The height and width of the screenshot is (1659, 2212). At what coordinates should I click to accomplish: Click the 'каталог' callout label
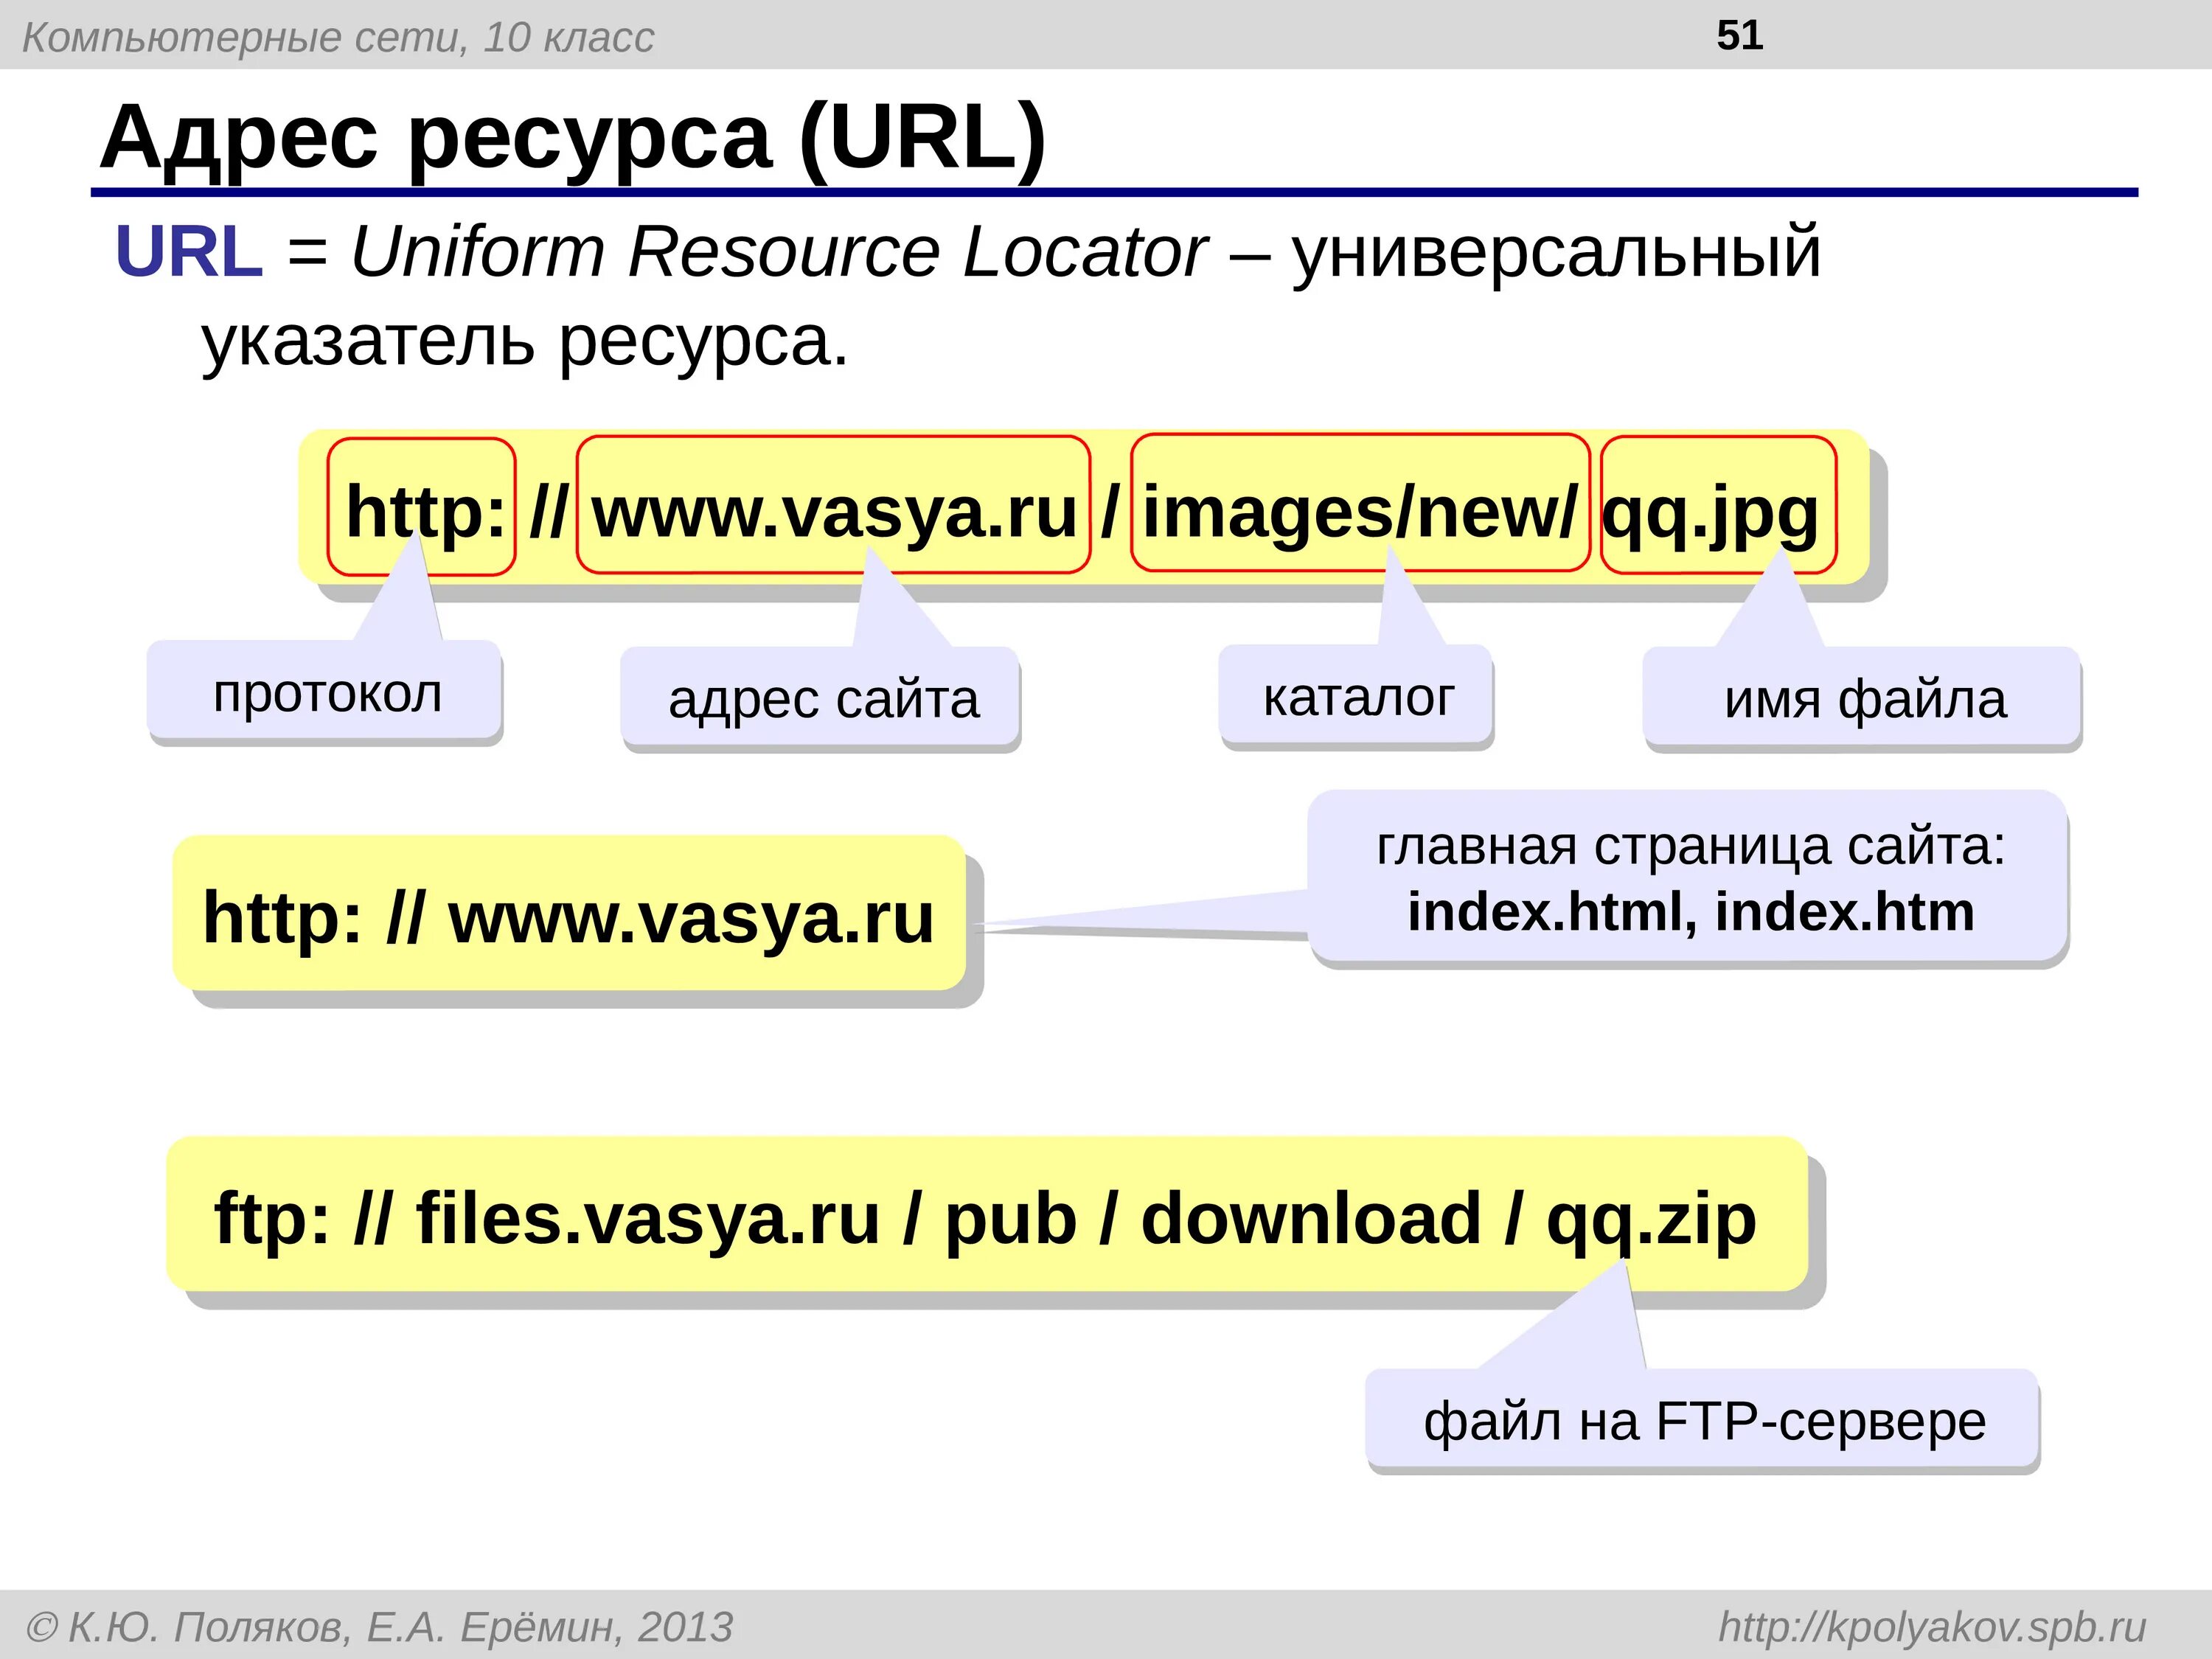pyautogui.click(x=1357, y=696)
